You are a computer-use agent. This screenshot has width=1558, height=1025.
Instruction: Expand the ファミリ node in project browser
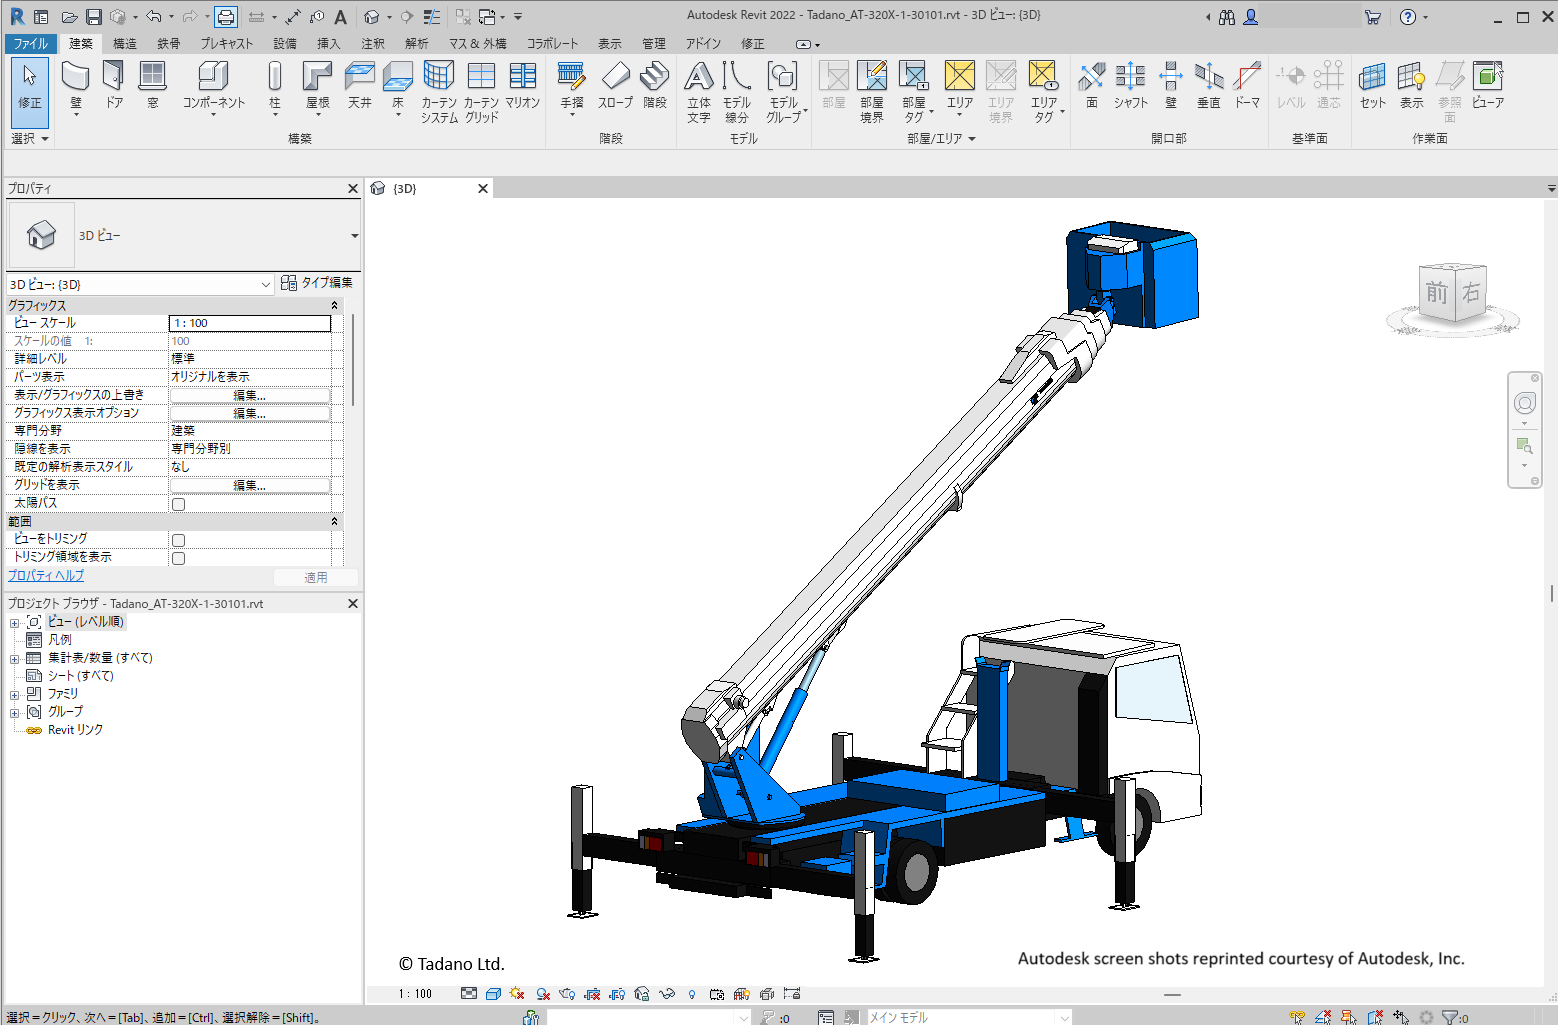click(x=15, y=694)
